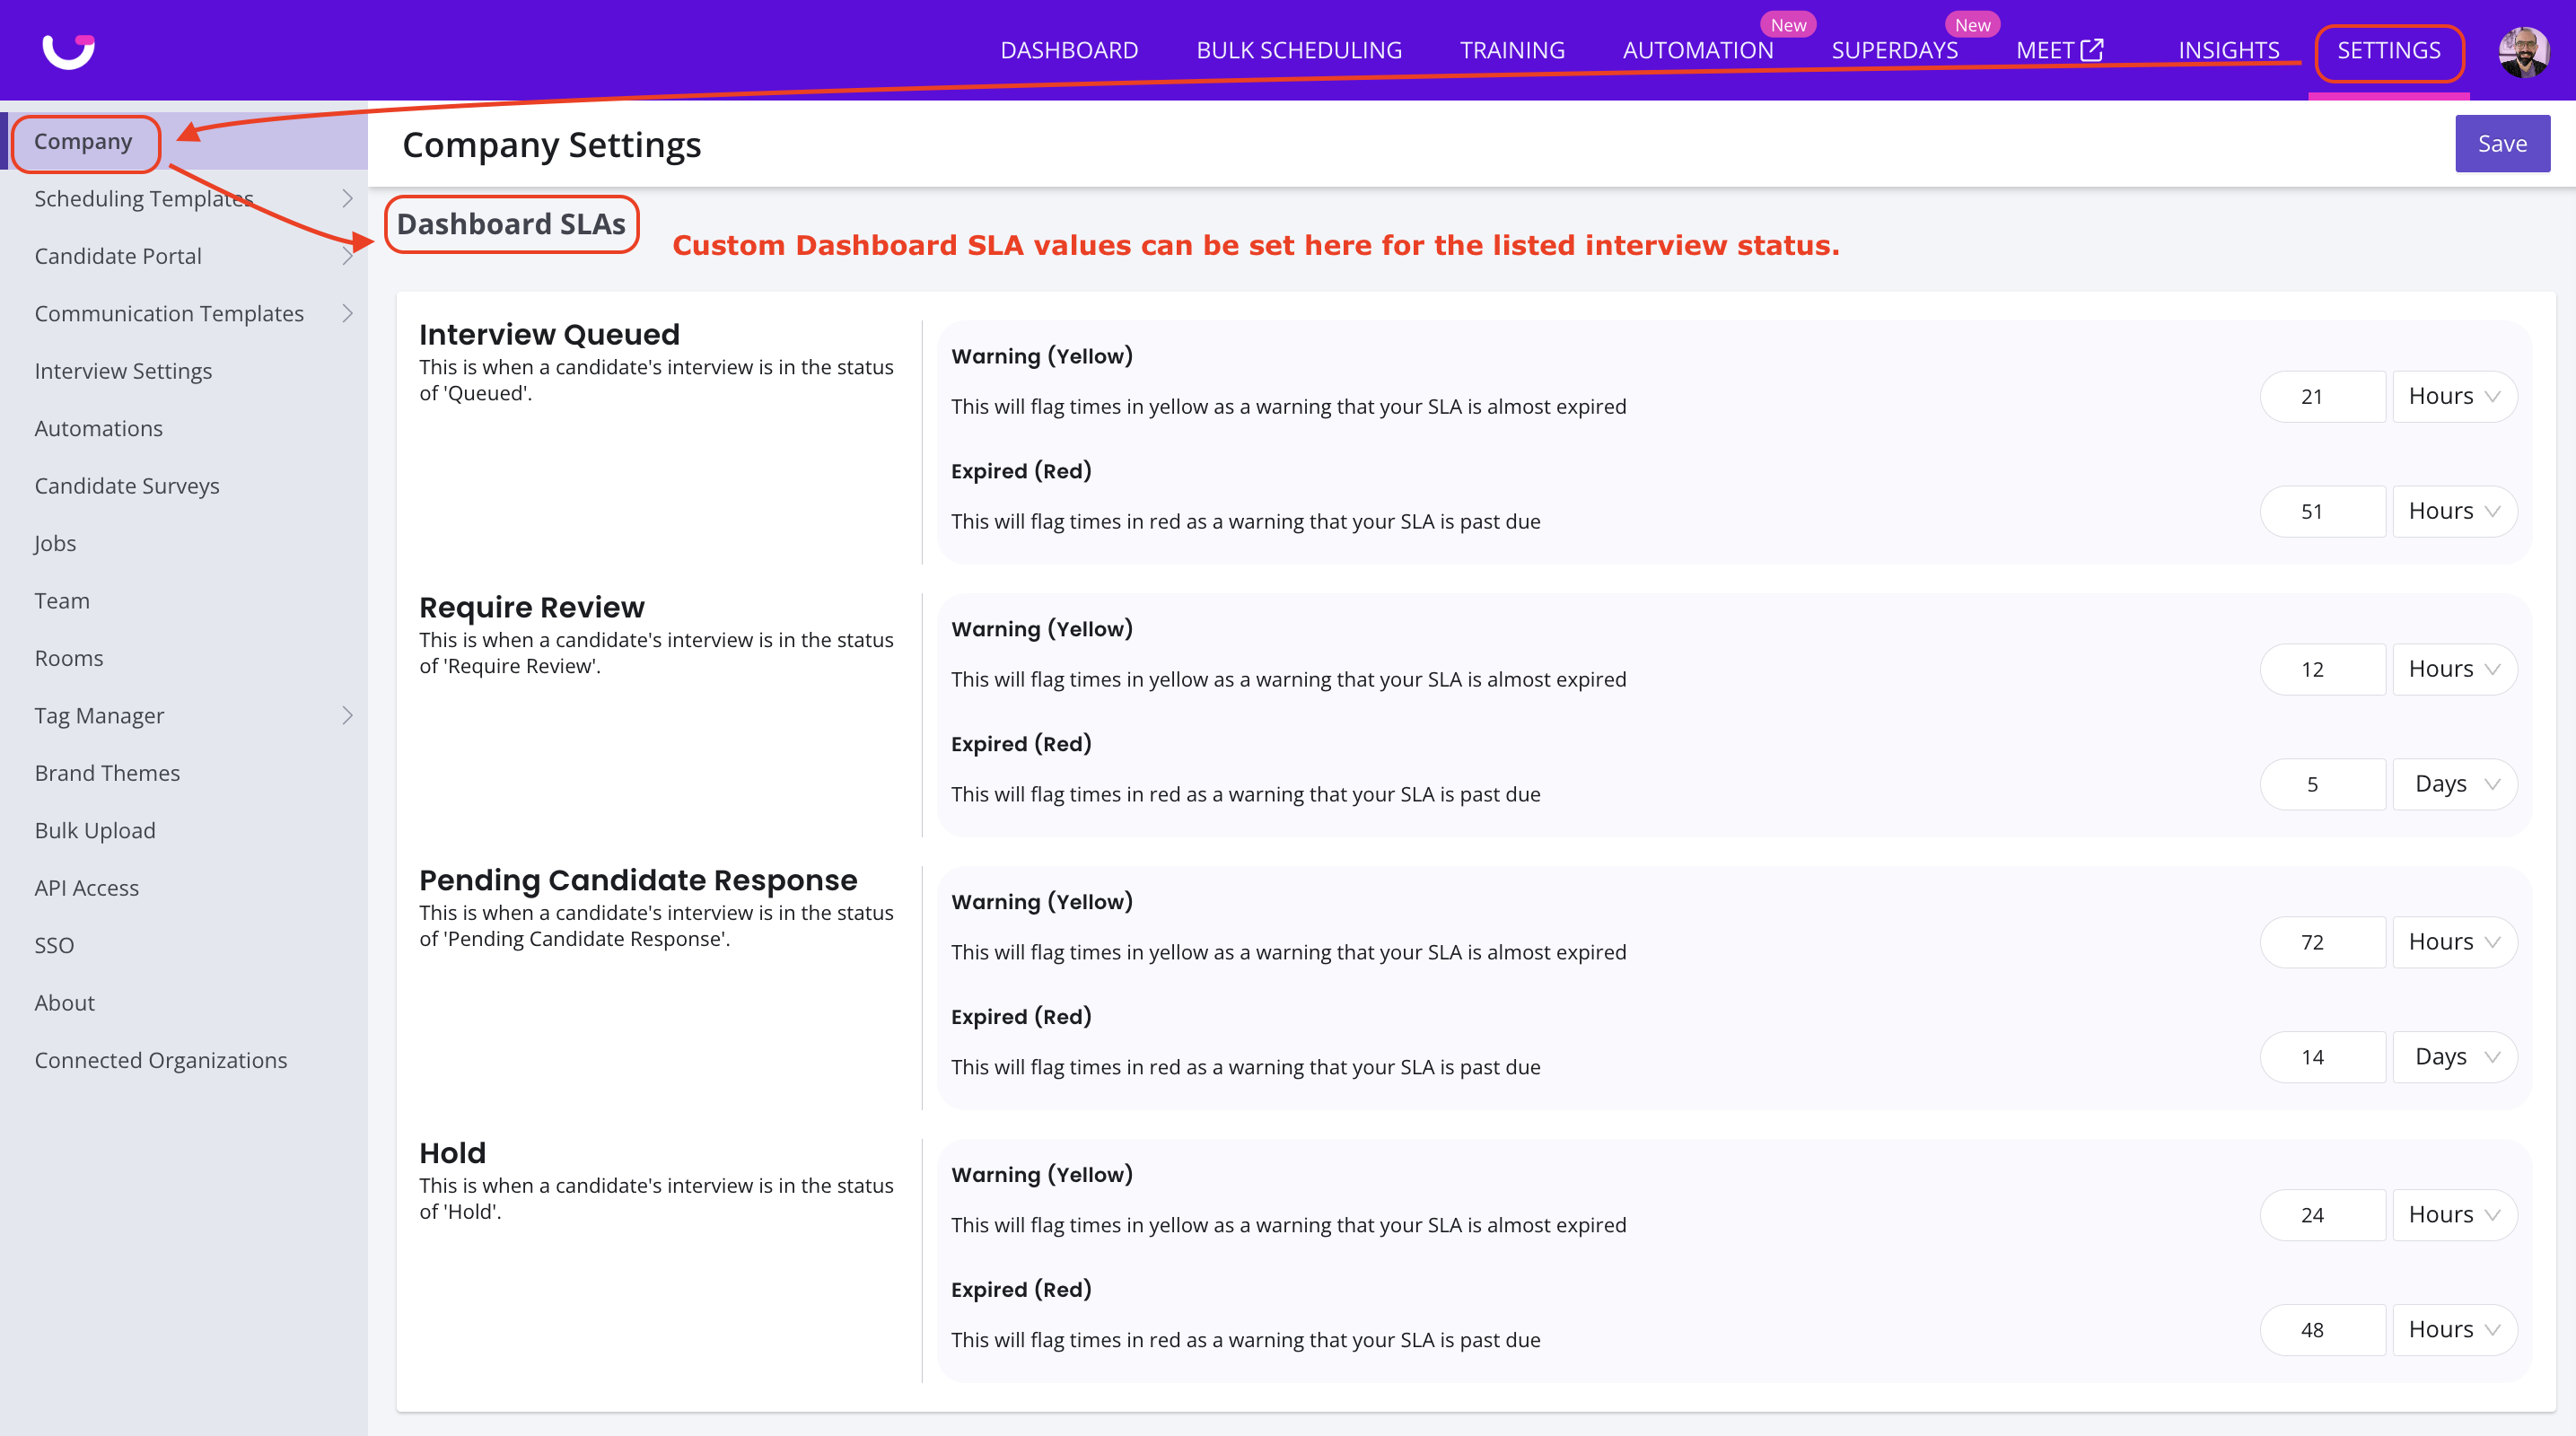The image size is (2576, 1436).
Task: Click the input showing 72 for Pending Candidate Response
Action: [2322, 941]
